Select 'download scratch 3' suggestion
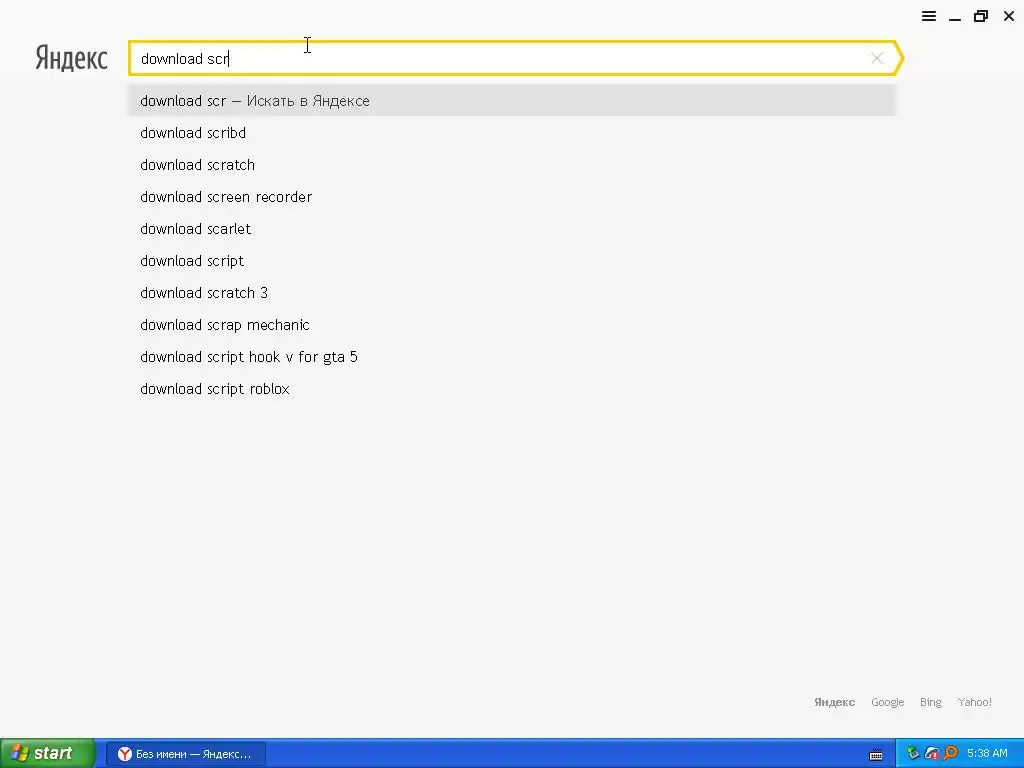Viewport: 1024px width, 768px height. coord(512,293)
